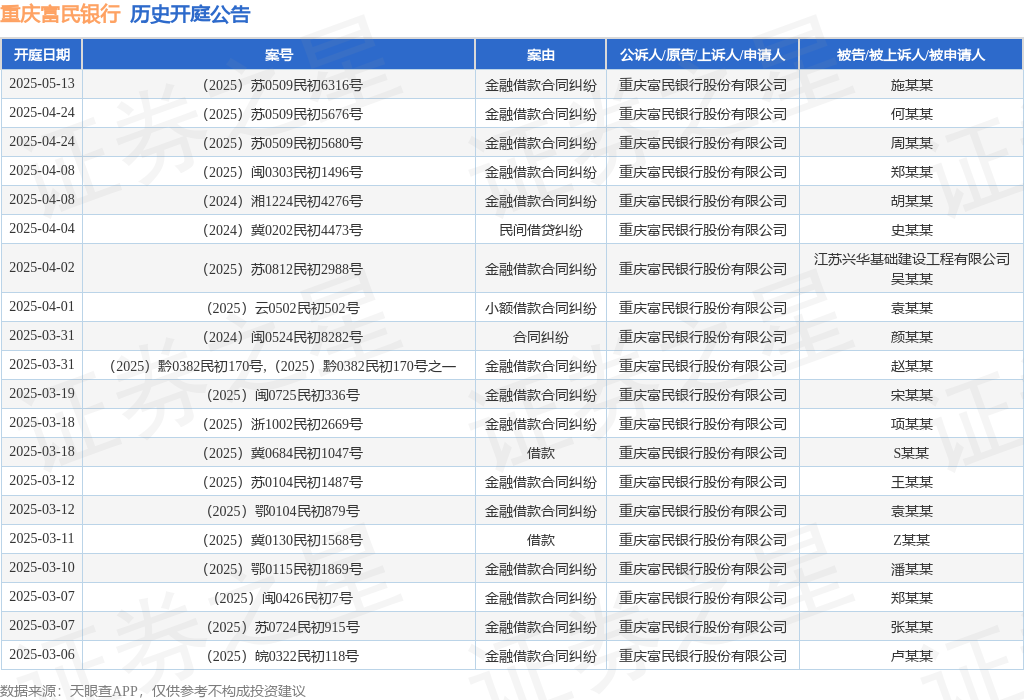The width and height of the screenshot is (1024, 700).
Task: Click the 公诉人/原告/上诉人/申请人 column header
Action: click(x=703, y=55)
